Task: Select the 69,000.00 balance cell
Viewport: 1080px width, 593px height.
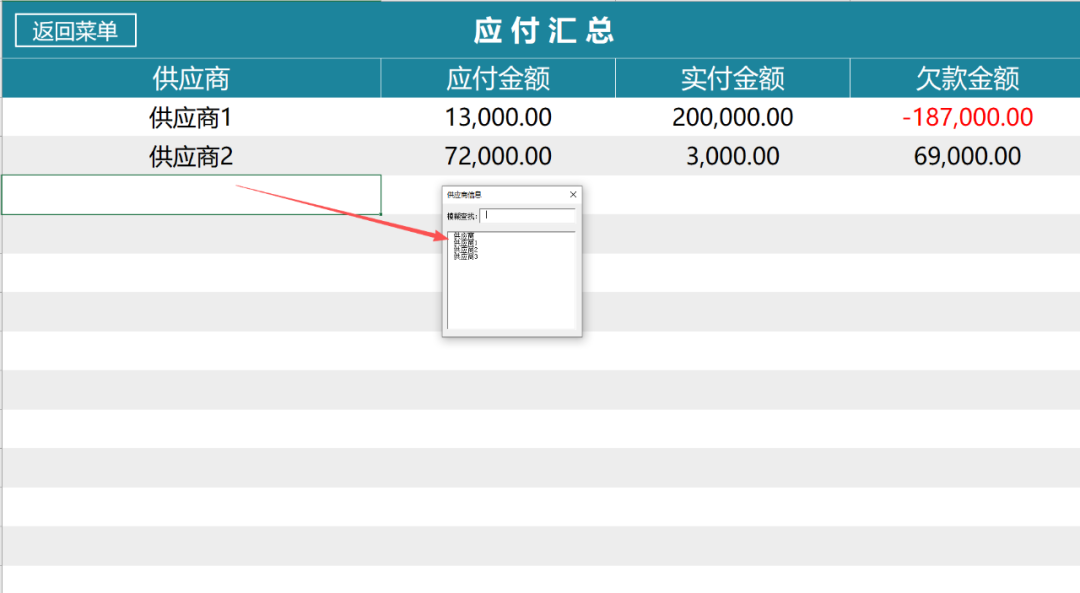Action: (967, 157)
